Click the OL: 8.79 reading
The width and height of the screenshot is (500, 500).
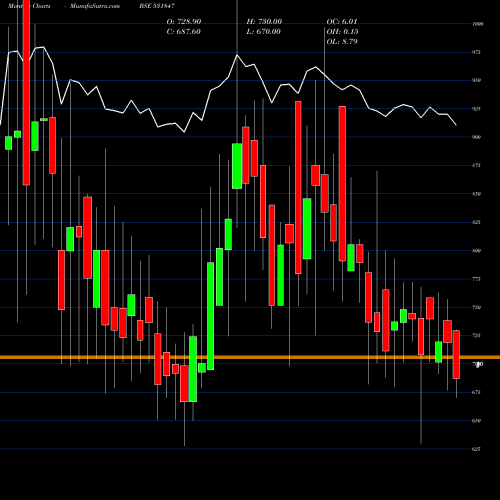point(342,41)
